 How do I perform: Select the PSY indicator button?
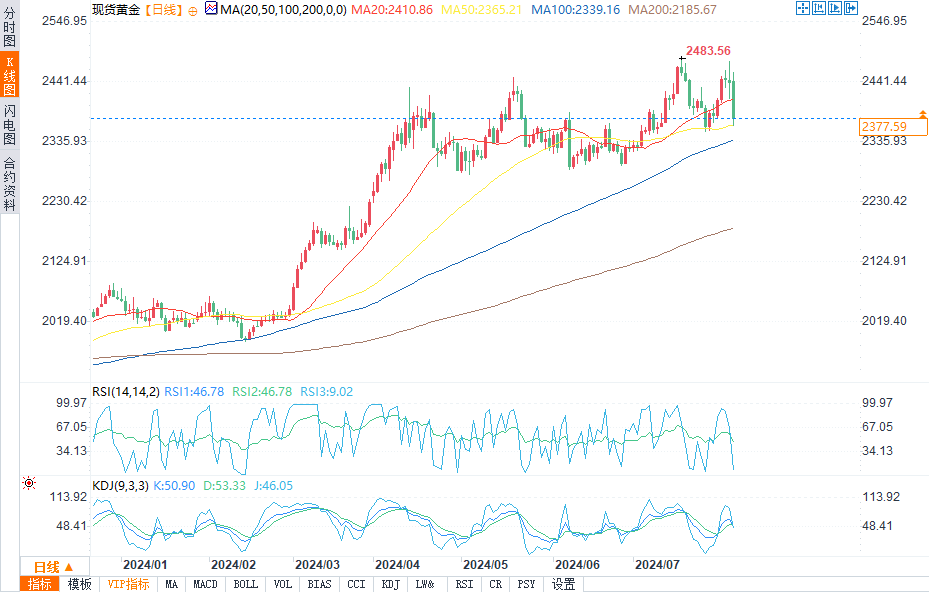[x=526, y=584]
